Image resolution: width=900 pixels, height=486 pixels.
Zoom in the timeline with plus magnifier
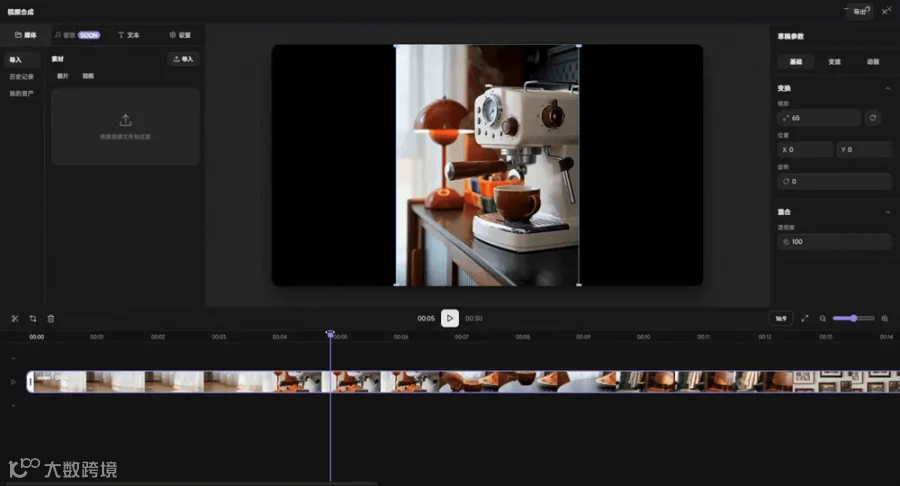click(x=885, y=318)
